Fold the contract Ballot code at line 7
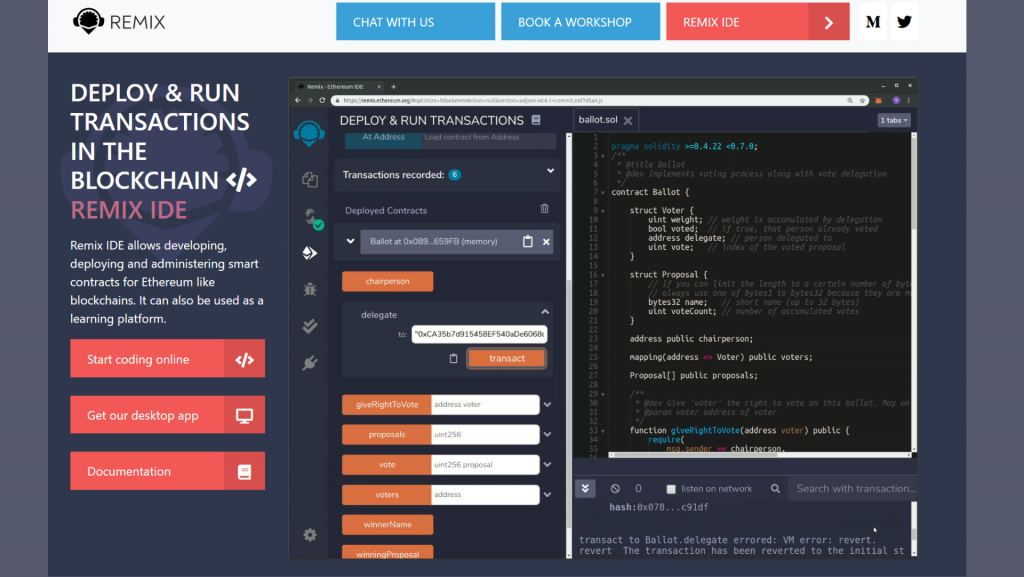Viewport: 1024px width, 577px height. coord(603,193)
